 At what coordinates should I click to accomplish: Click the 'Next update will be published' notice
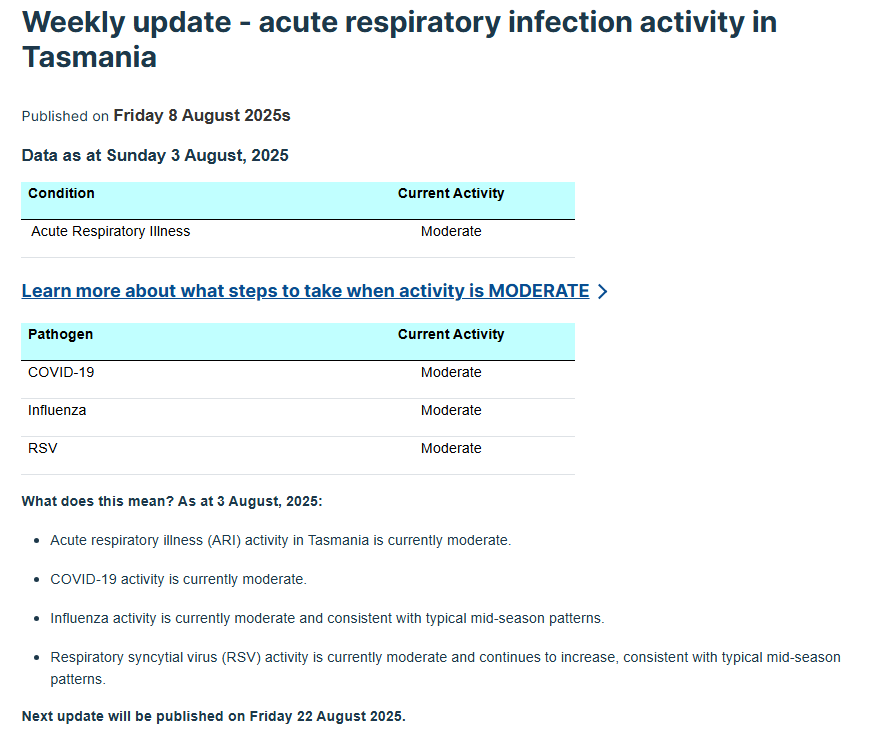click(x=213, y=716)
